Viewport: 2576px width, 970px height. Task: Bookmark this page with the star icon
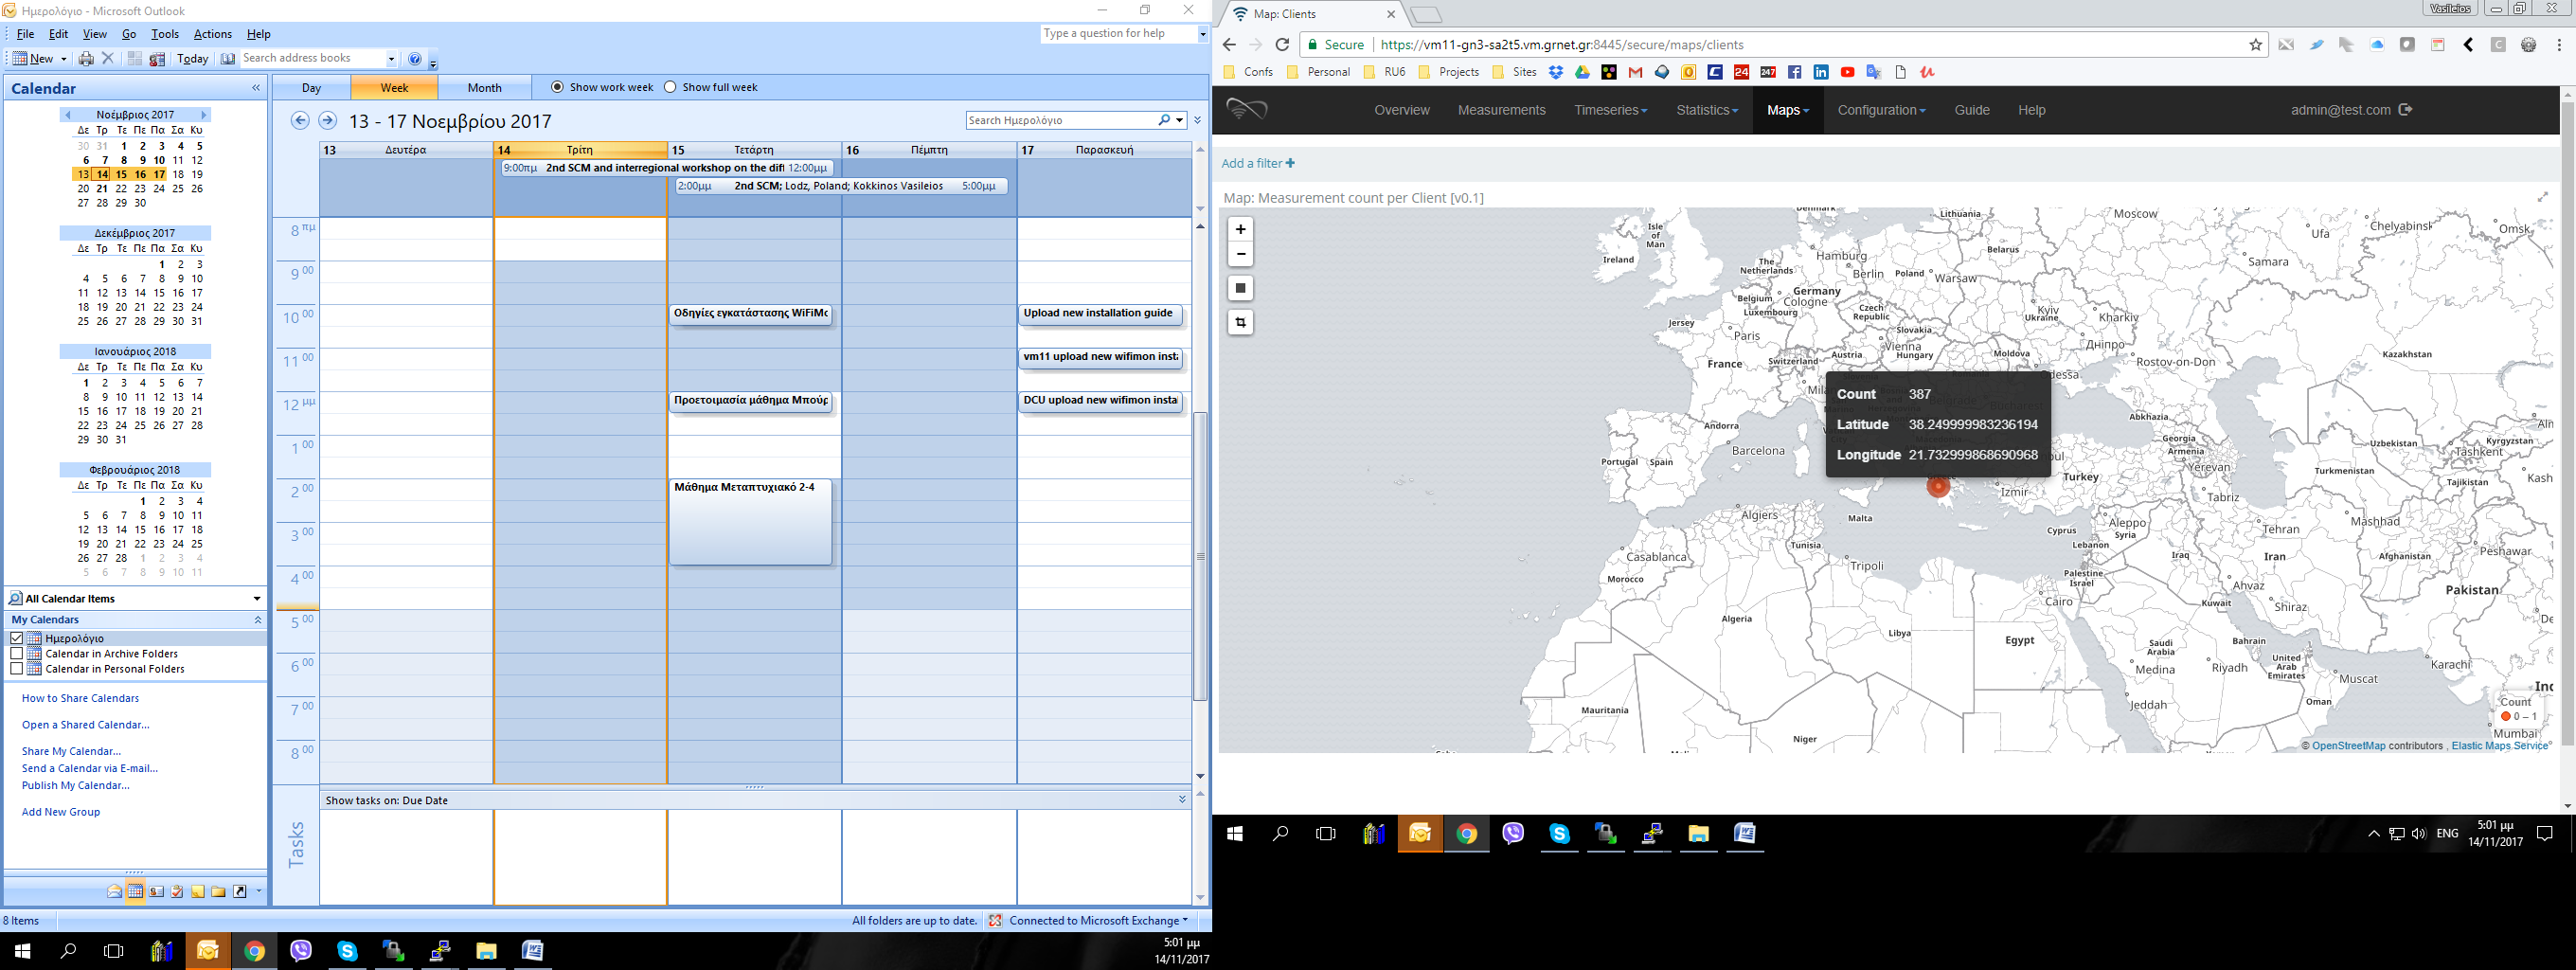2256,45
